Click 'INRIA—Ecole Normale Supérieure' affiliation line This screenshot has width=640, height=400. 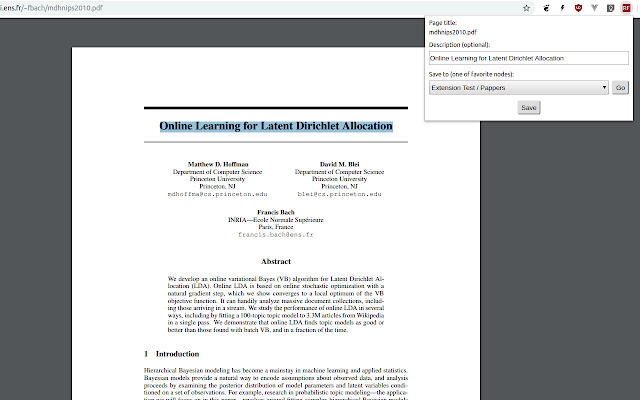click(x=276, y=220)
